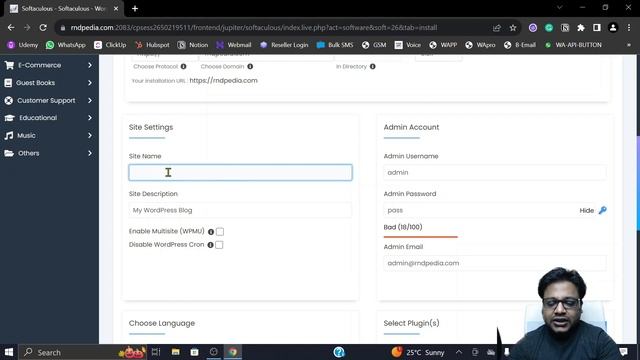
Task: Open the Chrome three-dot menu
Action: click(629, 28)
